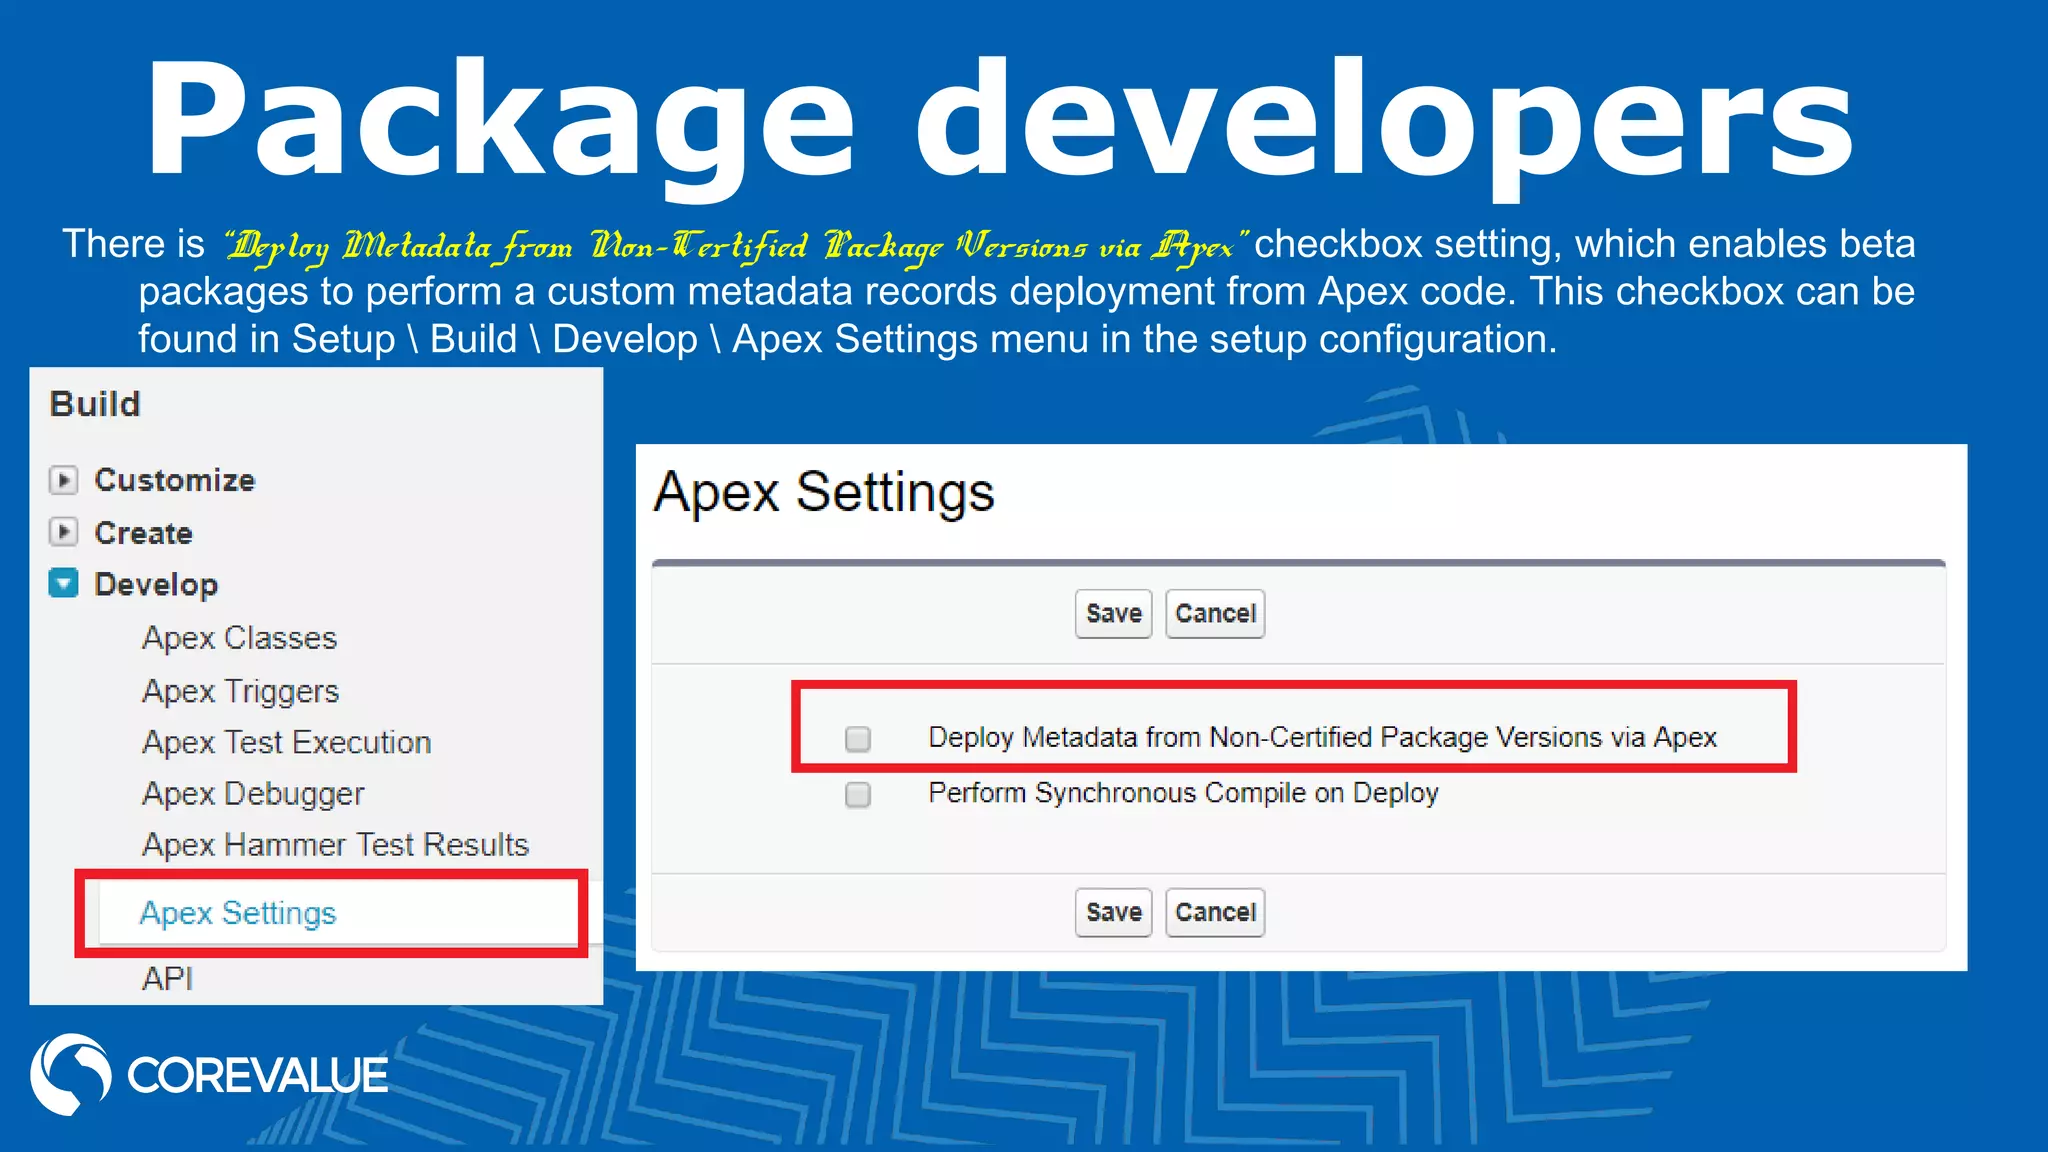Collapse the Develop tree section

(63, 584)
